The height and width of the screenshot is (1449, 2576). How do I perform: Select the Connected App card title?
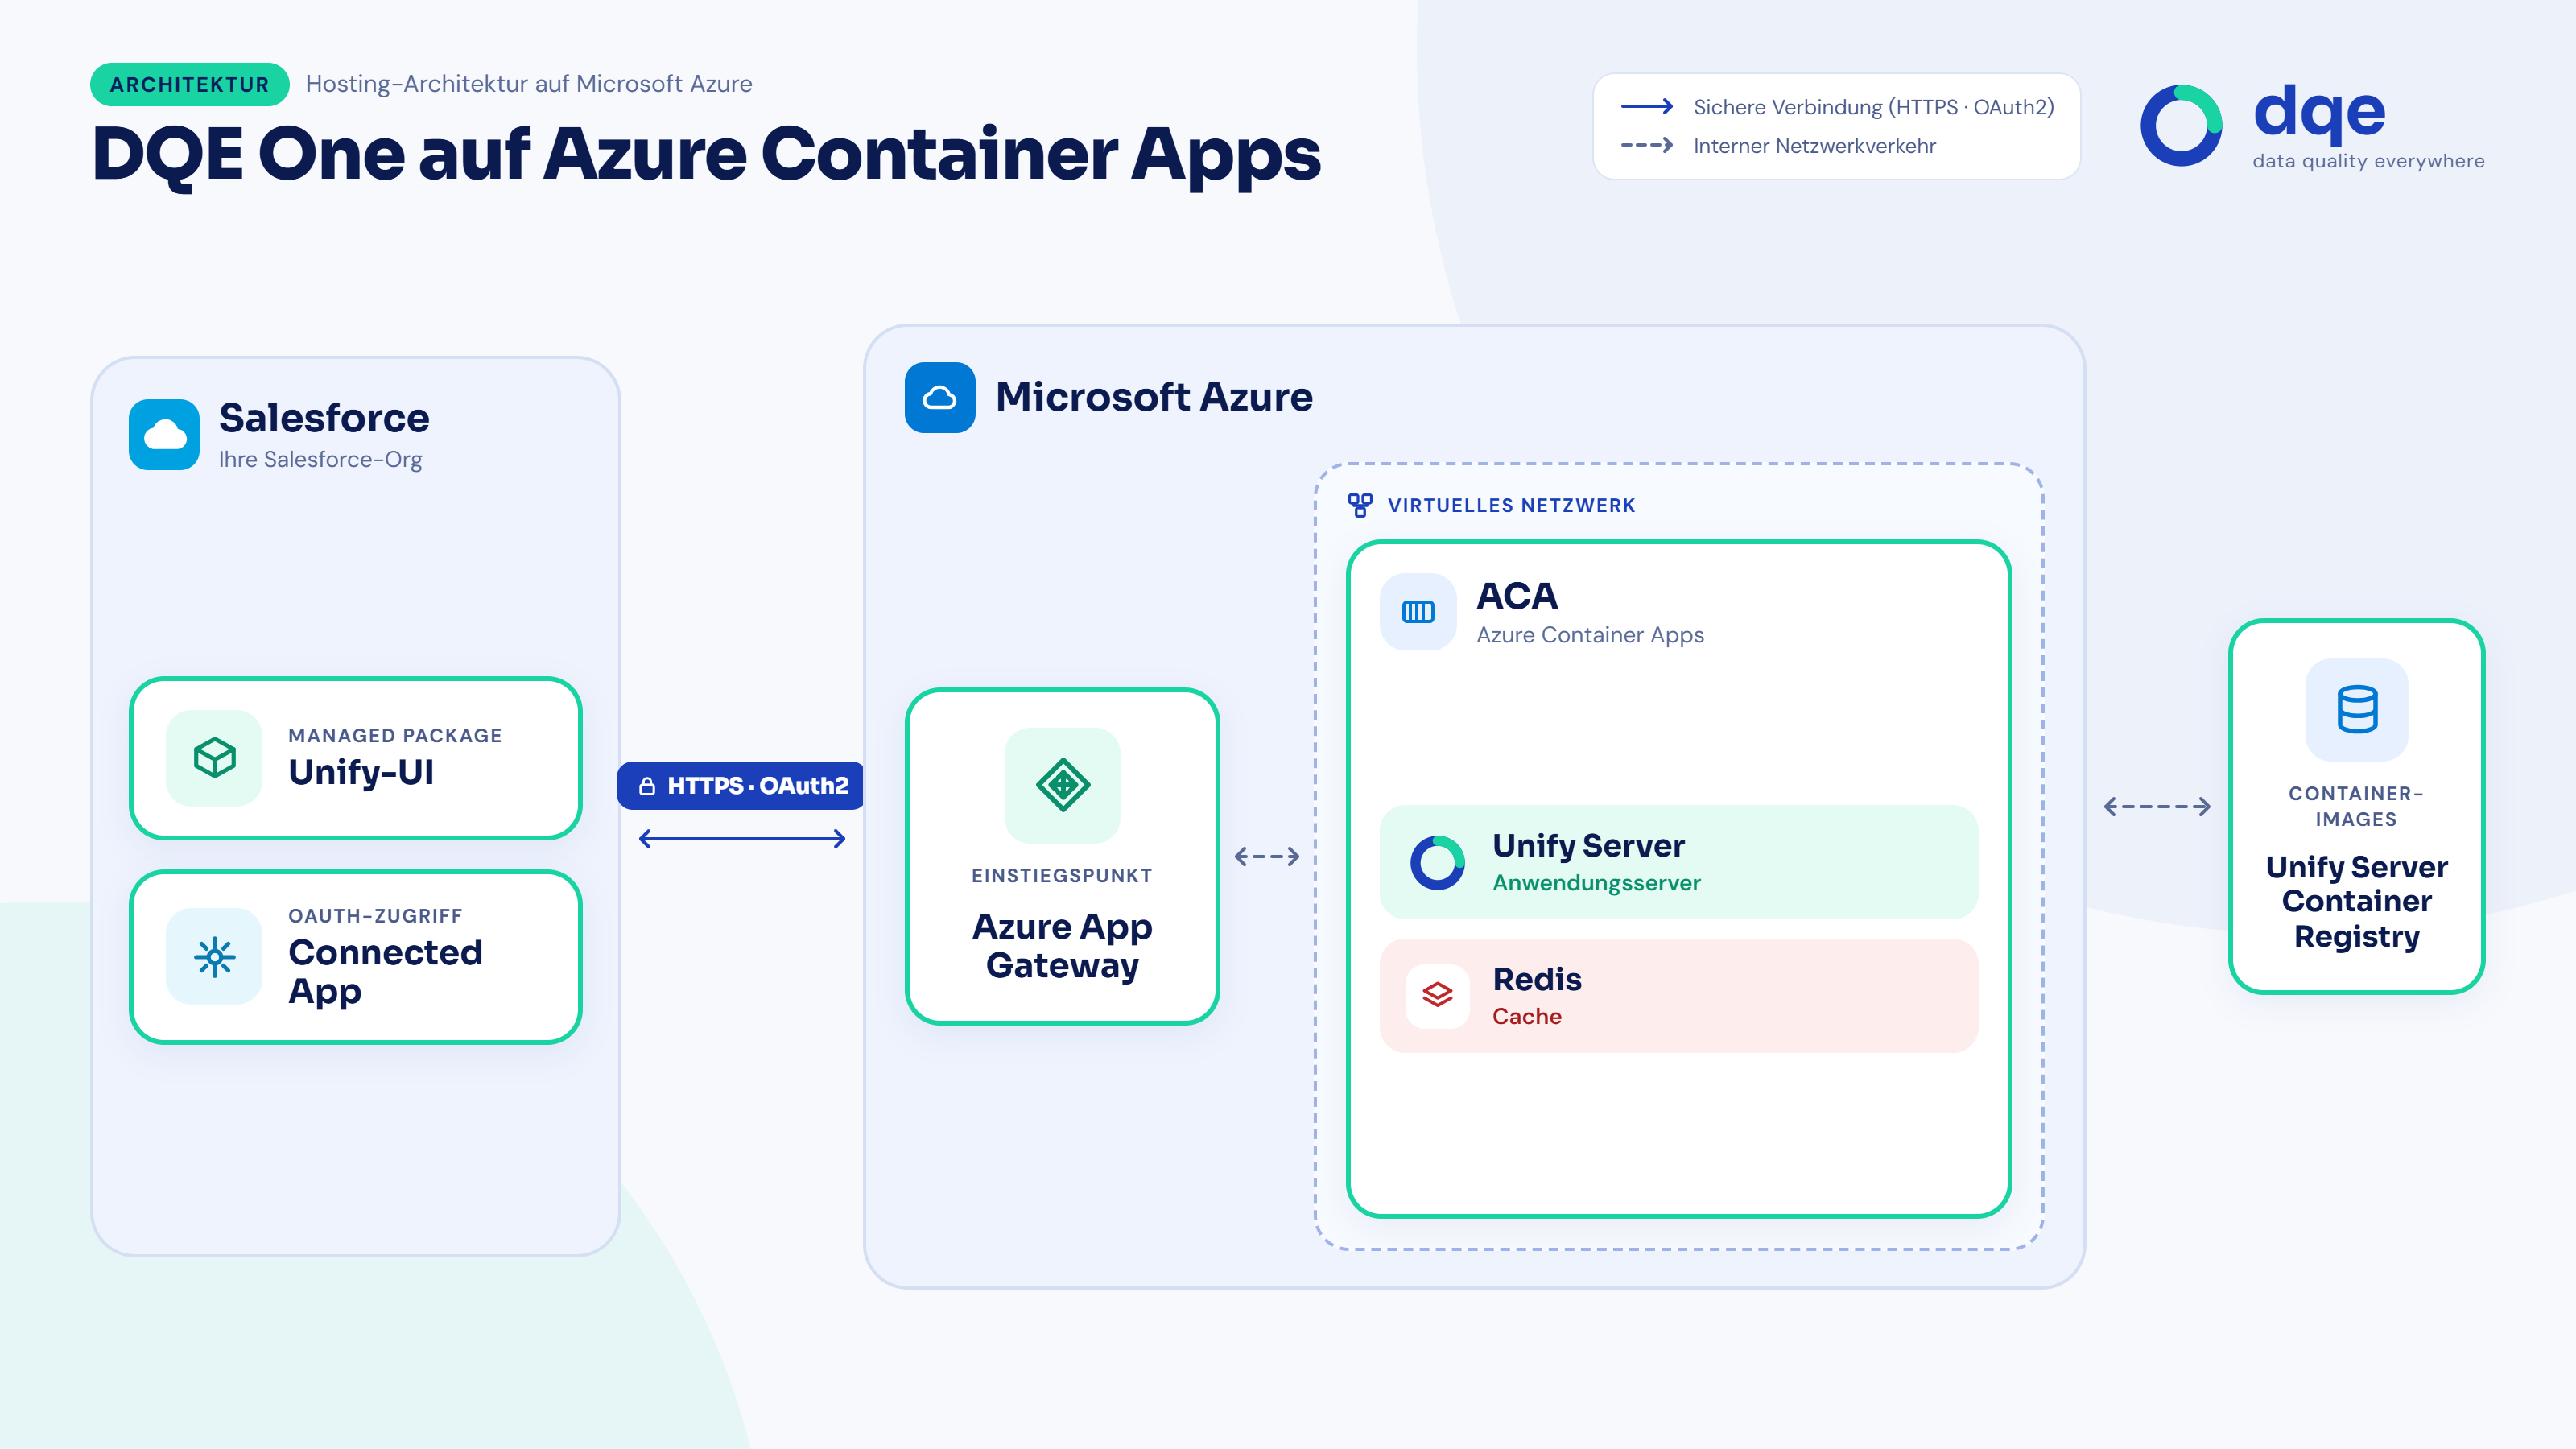386,971
